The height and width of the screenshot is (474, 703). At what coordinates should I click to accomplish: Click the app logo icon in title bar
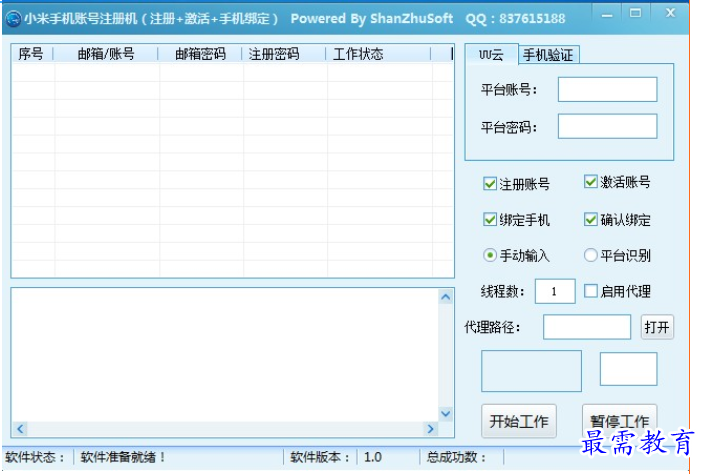[13, 19]
